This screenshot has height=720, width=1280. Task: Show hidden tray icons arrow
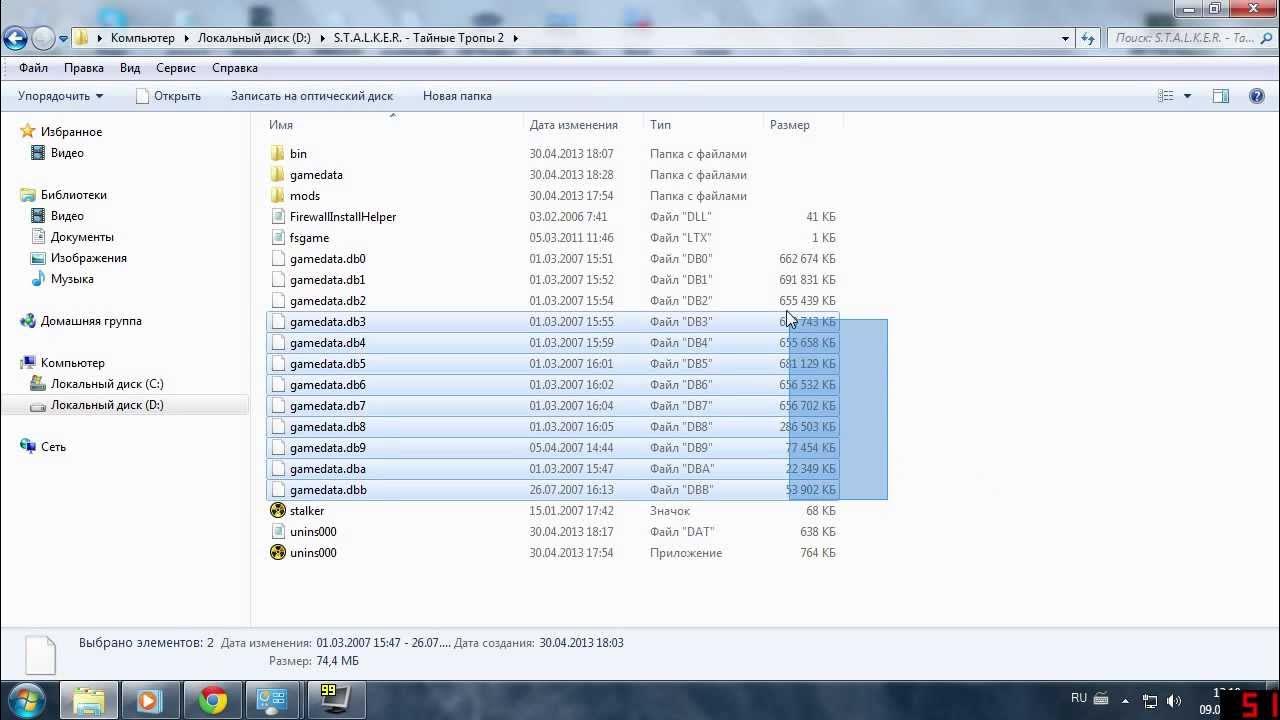click(1126, 700)
